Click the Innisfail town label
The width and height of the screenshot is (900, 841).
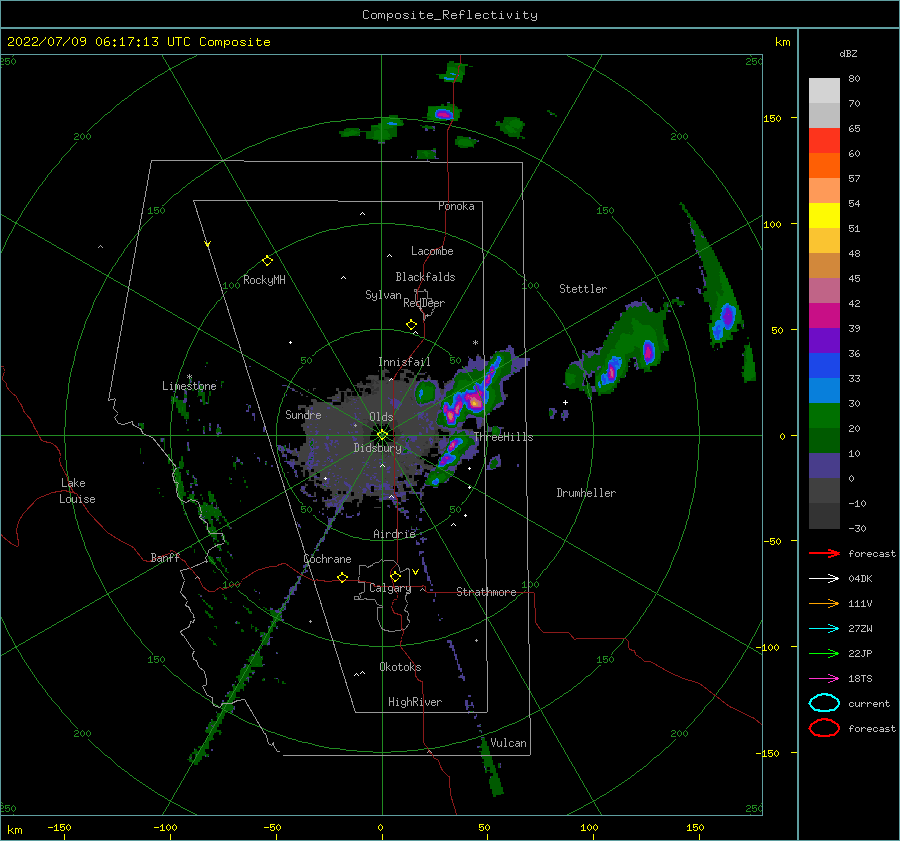point(404,362)
